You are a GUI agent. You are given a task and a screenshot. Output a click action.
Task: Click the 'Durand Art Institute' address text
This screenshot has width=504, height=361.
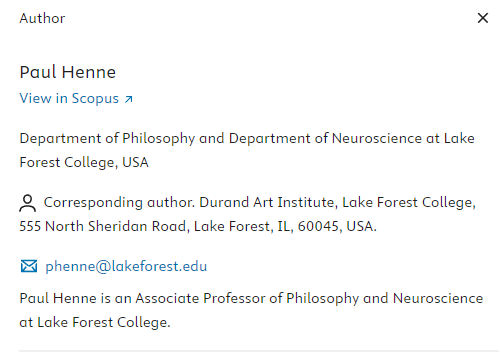267,202
